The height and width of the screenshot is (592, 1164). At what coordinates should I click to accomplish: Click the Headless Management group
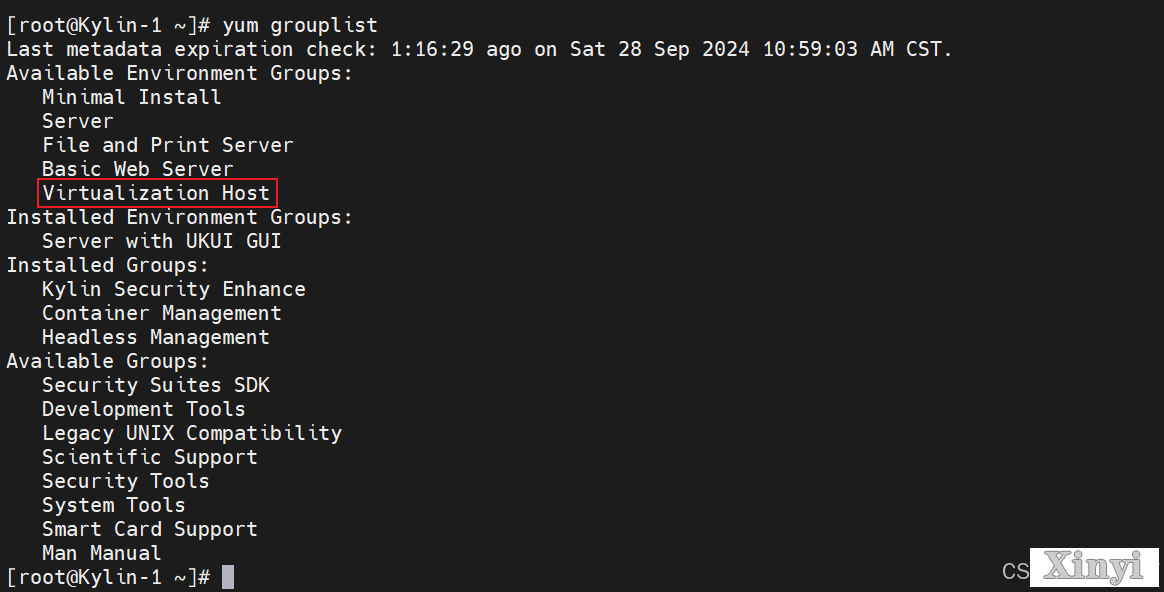click(156, 337)
